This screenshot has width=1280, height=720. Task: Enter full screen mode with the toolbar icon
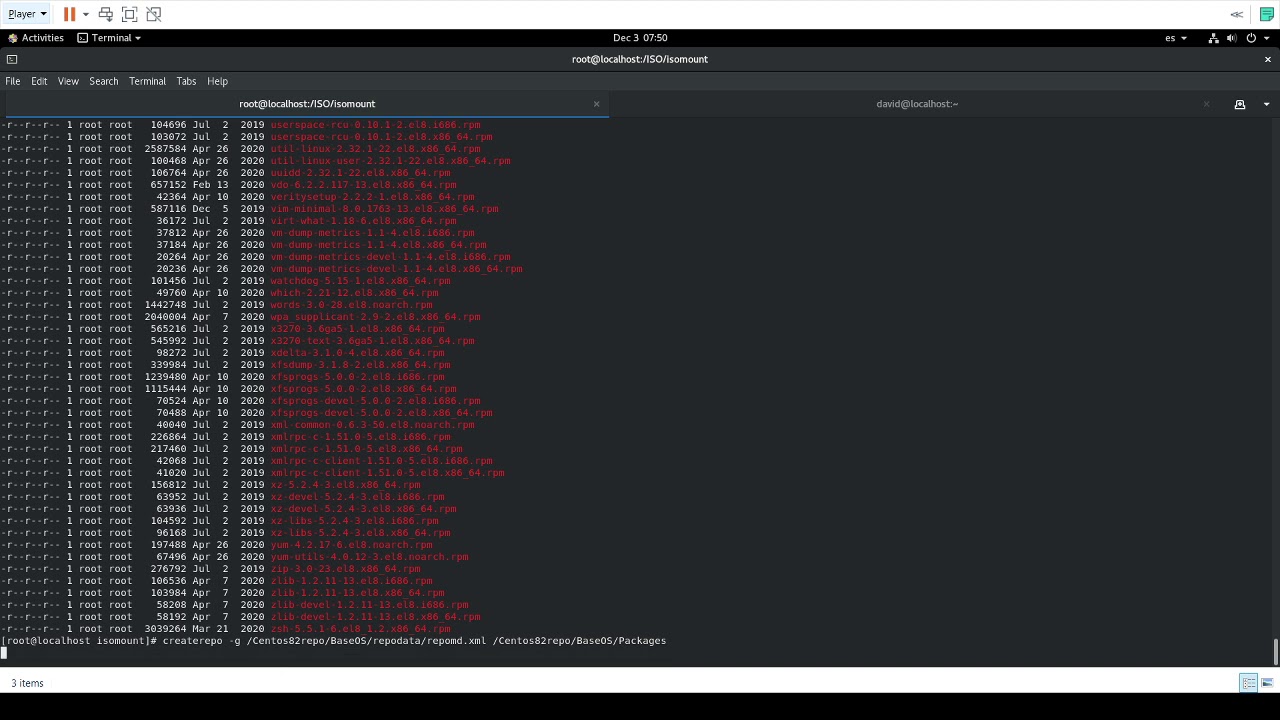tap(129, 14)
